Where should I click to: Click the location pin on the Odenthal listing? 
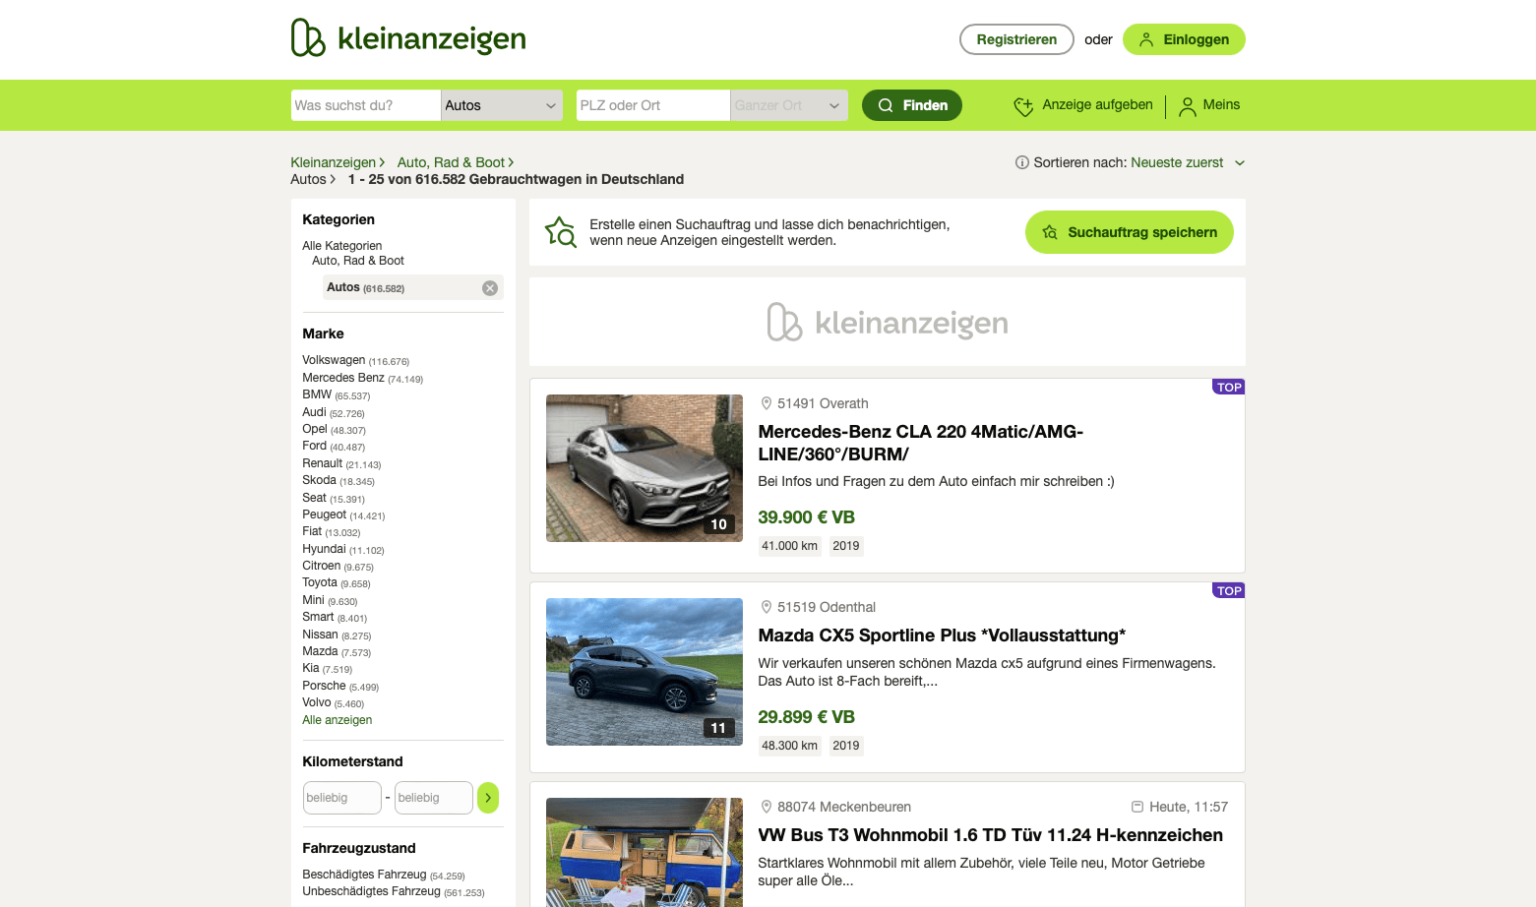coord(764,607)
